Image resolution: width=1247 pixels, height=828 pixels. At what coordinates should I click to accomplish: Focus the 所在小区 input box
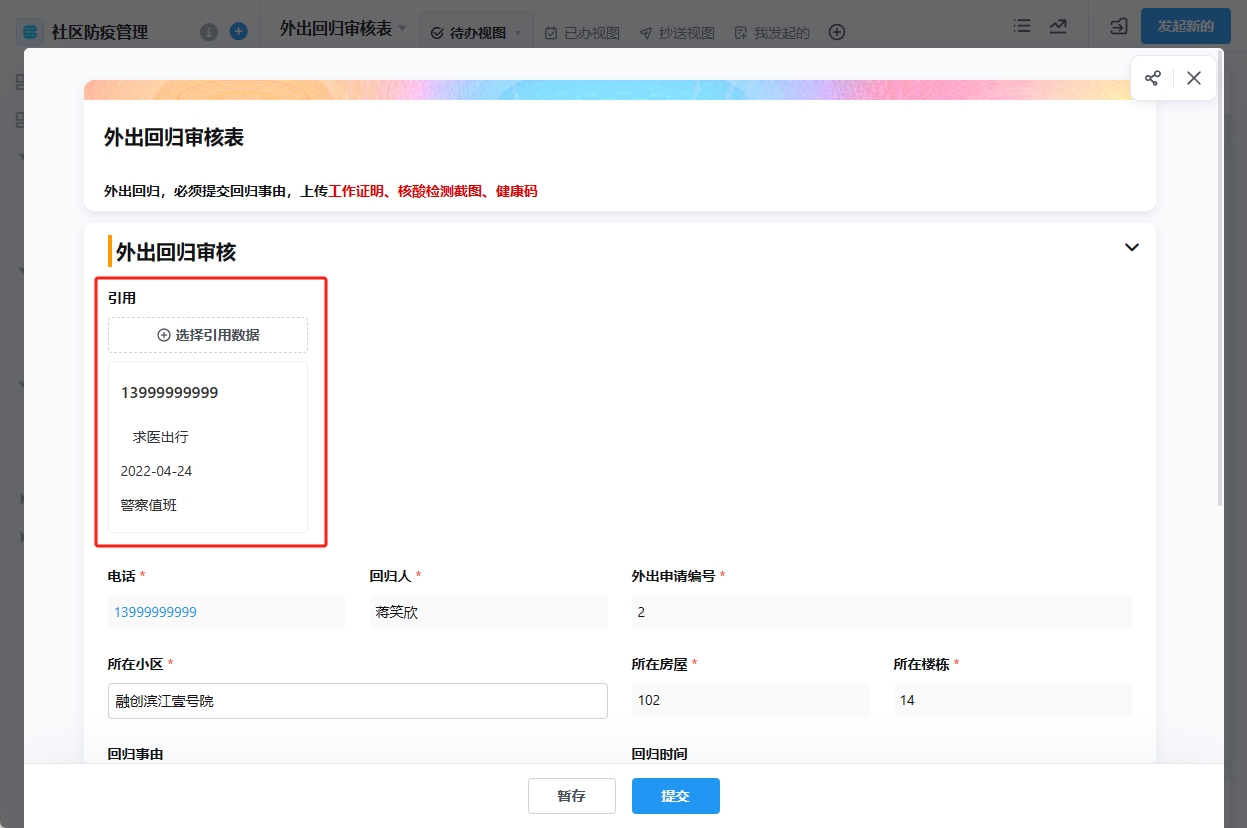pos(357,701)
